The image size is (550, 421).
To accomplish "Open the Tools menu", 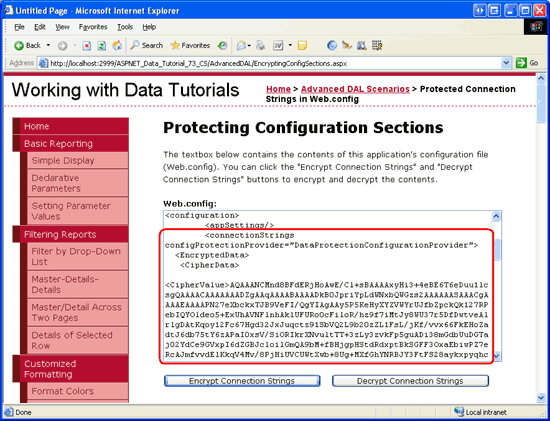I will 125,27.
